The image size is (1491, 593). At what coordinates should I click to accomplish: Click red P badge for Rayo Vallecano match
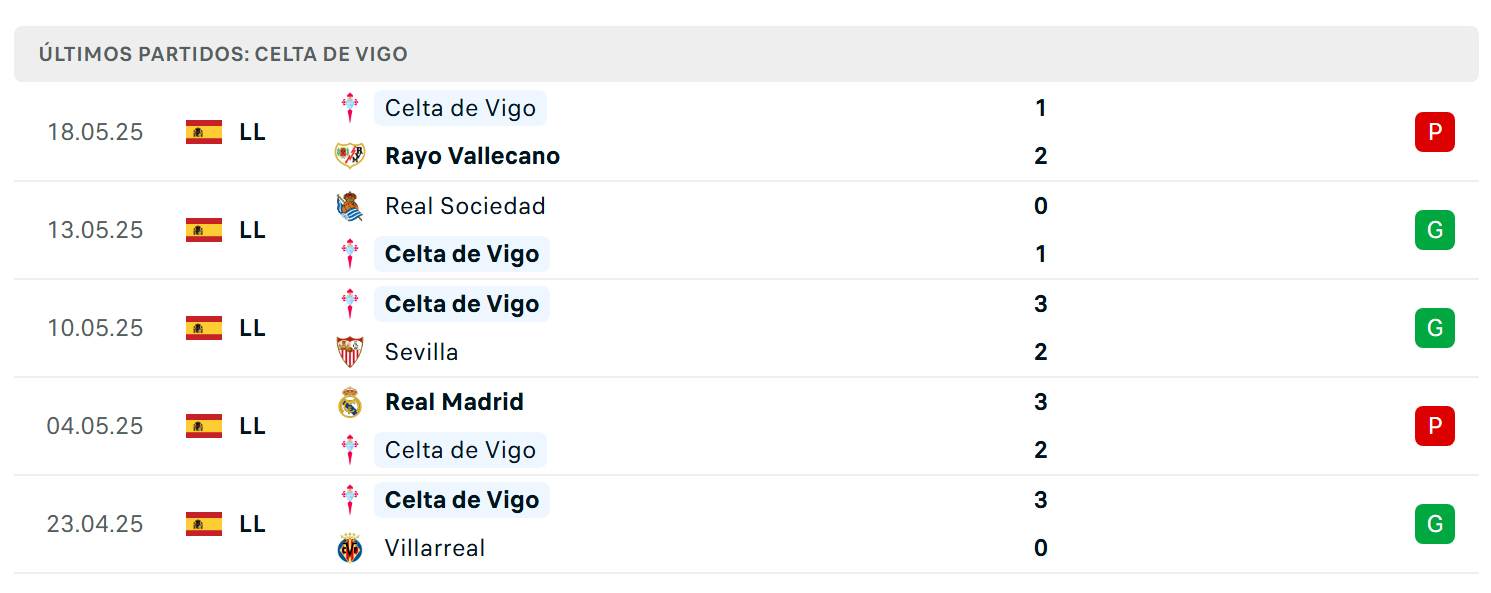pyautogui.click(x=1435, y=132)
